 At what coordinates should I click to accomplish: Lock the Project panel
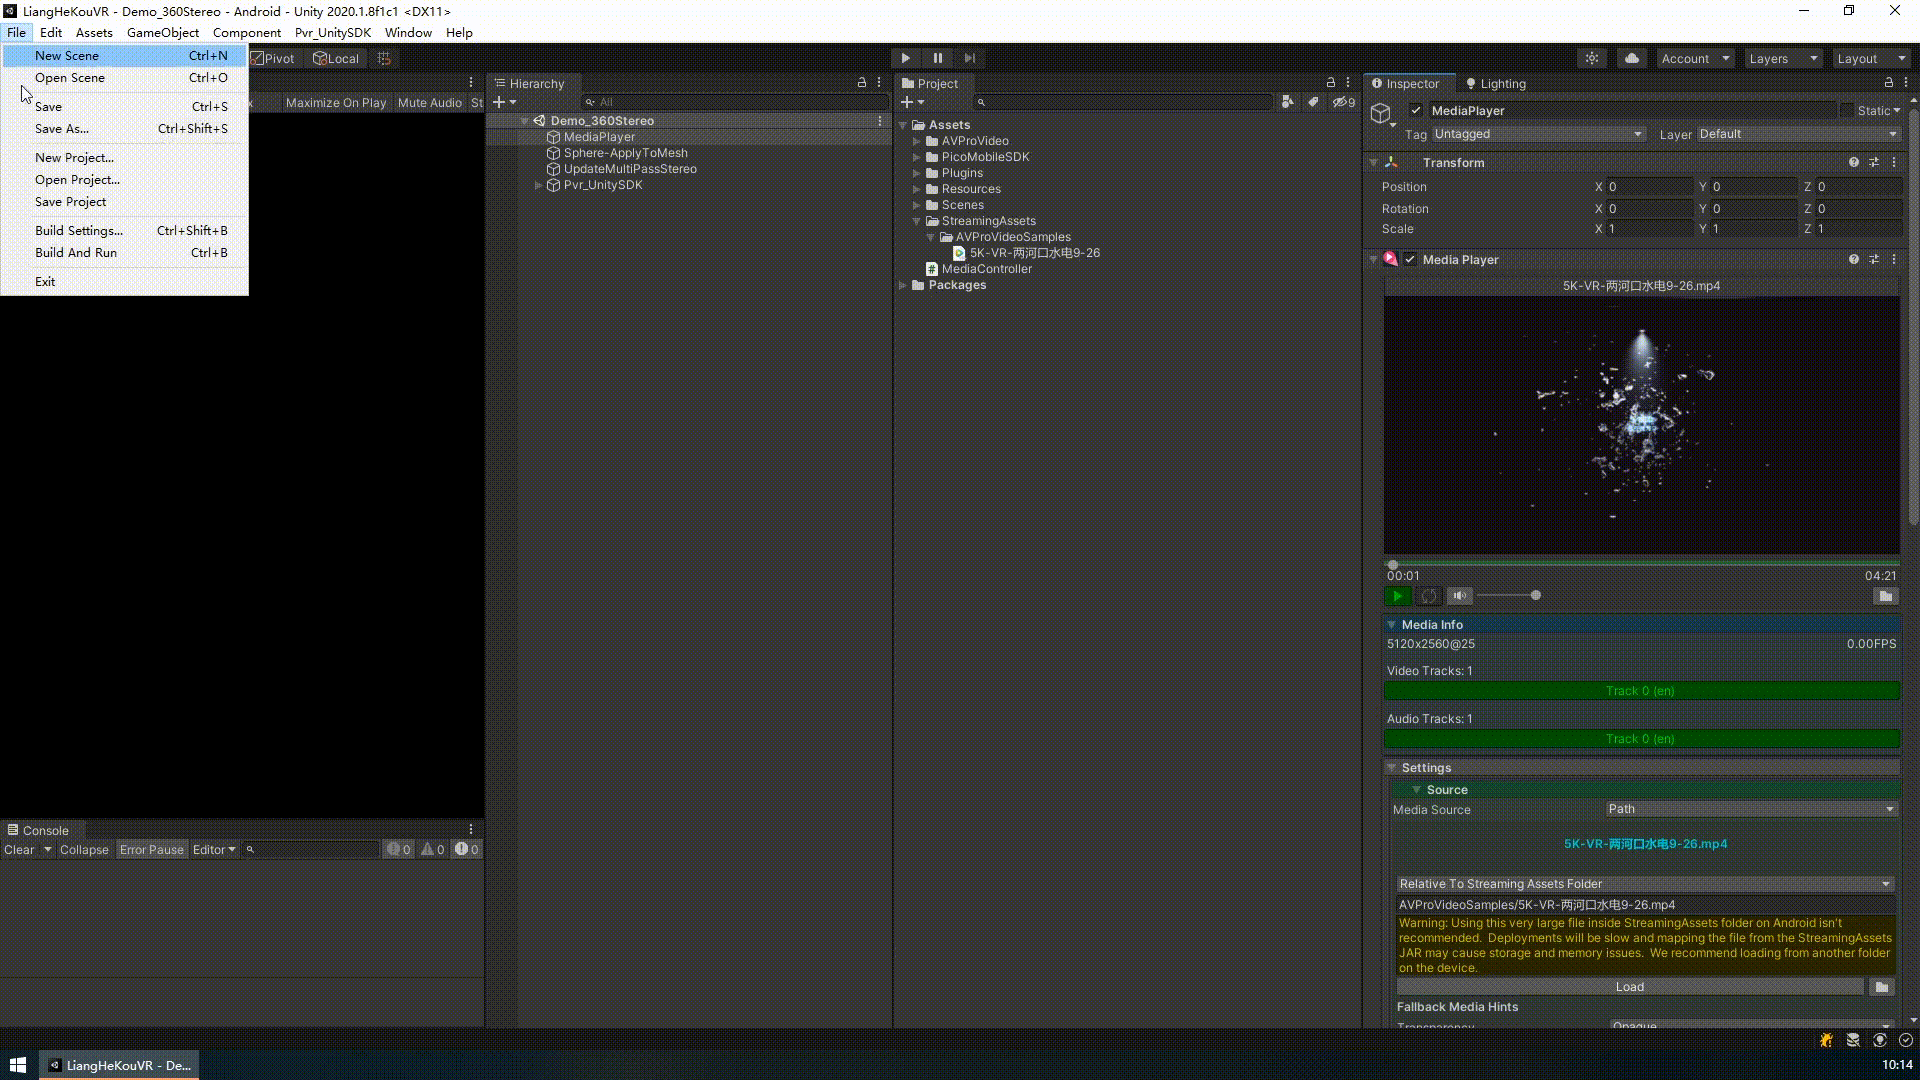tap(1330, 83)
